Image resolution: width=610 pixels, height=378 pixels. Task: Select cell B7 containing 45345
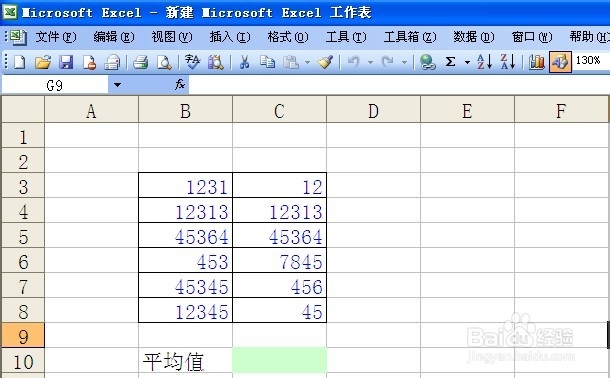[x=186, y=285]
